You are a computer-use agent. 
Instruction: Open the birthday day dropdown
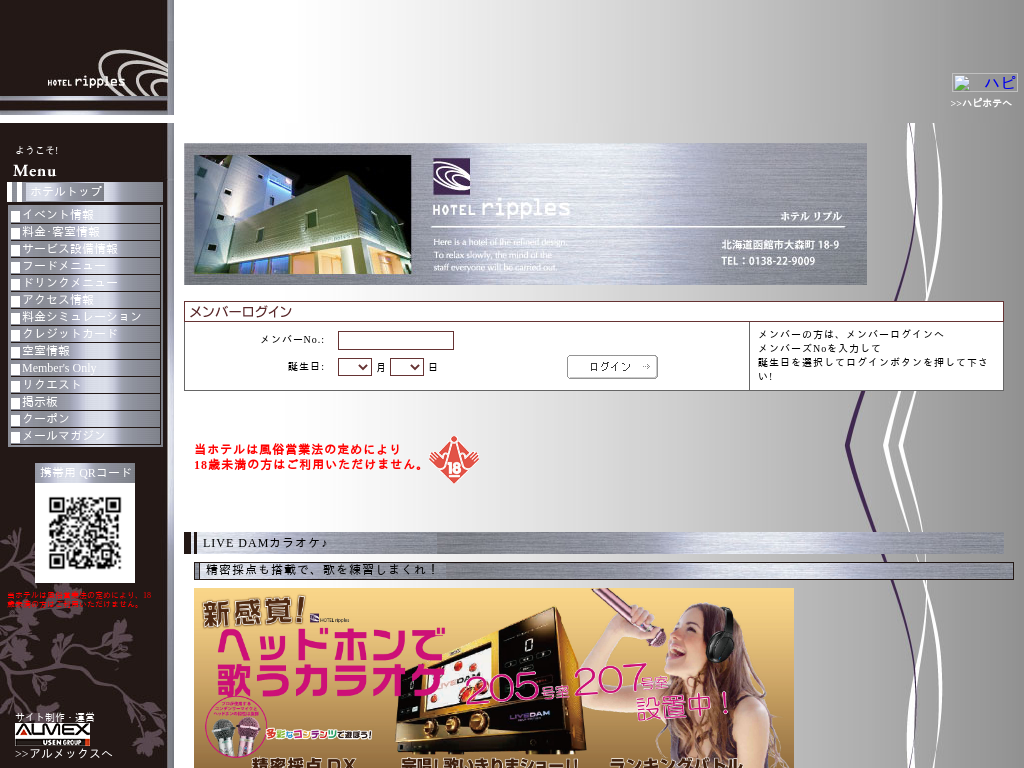point(407,367)
